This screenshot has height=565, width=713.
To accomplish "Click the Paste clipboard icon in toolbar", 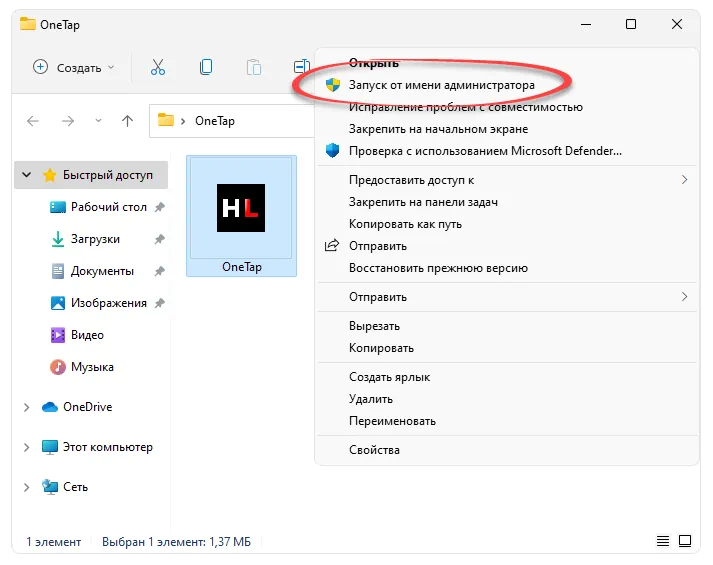I will tap(254, 67).
